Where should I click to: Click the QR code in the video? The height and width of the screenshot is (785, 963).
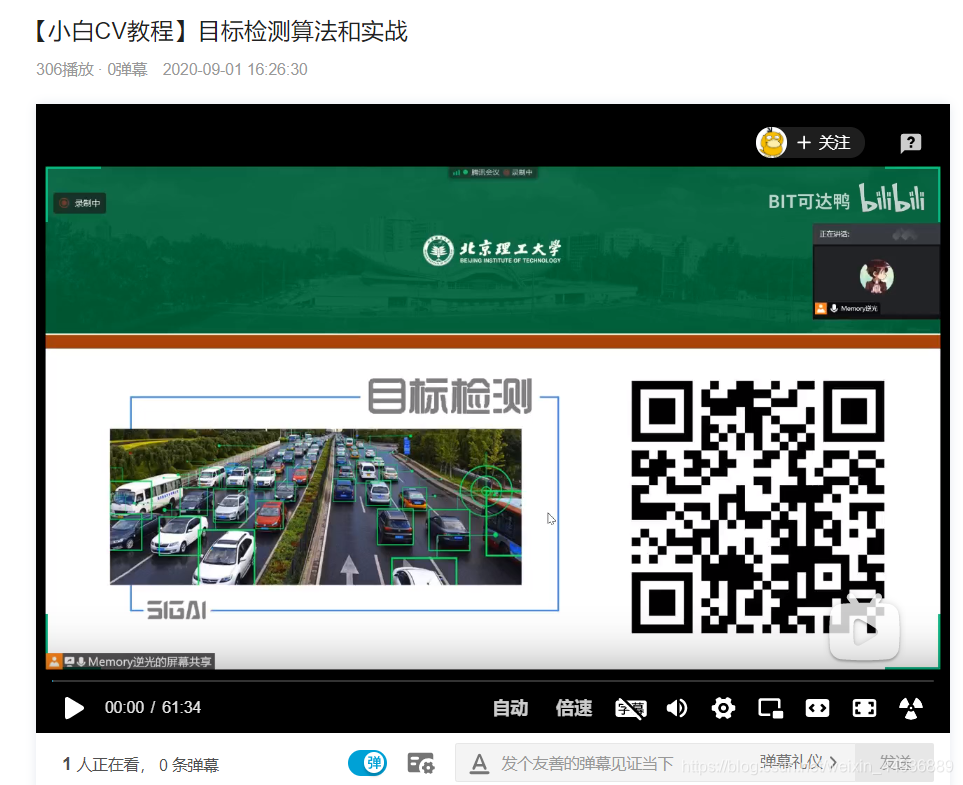(757, 507)
